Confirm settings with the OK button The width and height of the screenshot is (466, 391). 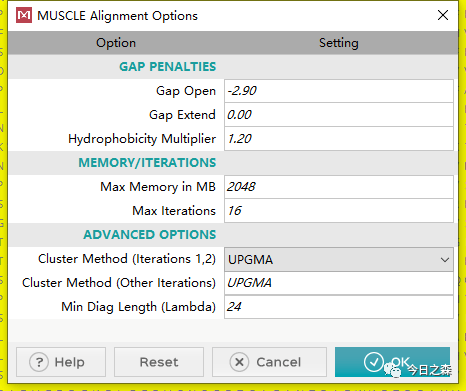(392, 362)
